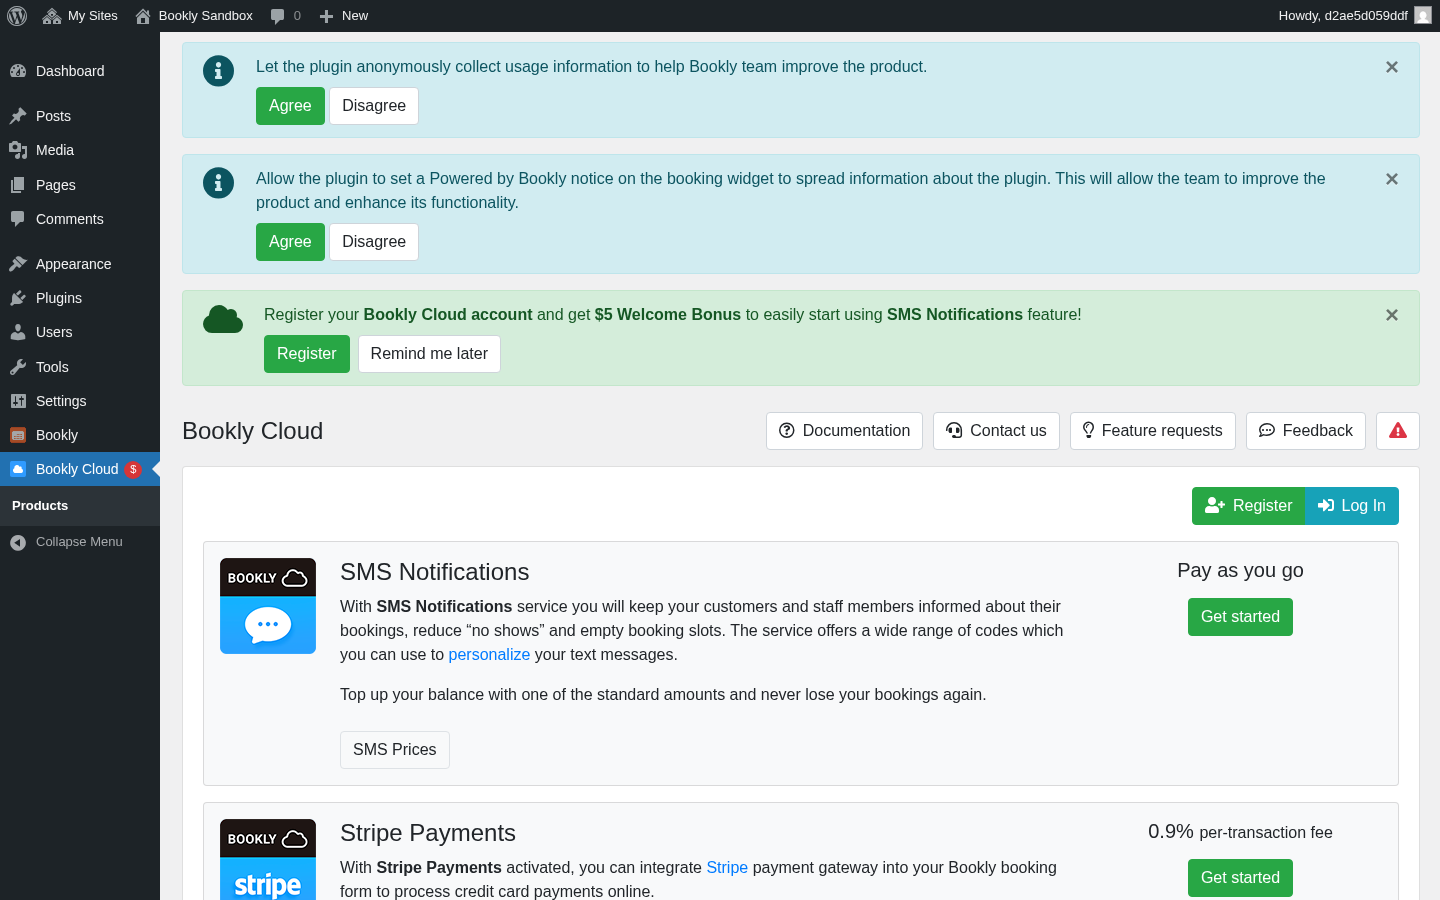The height and width of the screenshot is (900, 1440).
Task: Dismiss the usage information notice
Action: point(1392,67)
